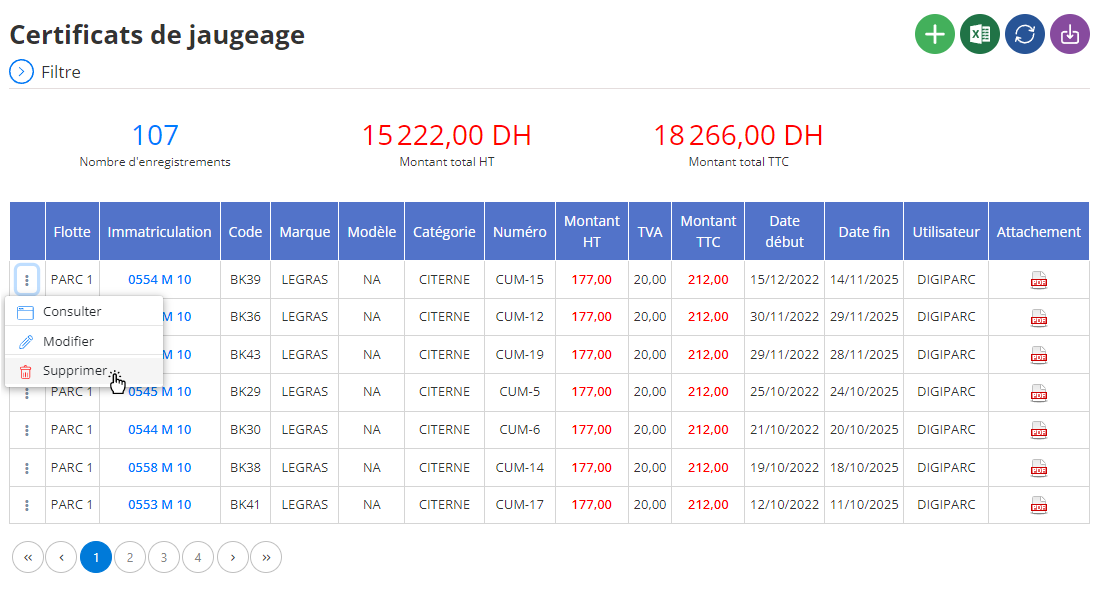The height and width of the screenshot is (605, 1102).
Task: Choose Supprimer from the context menu
Action: tap(84, 371)
